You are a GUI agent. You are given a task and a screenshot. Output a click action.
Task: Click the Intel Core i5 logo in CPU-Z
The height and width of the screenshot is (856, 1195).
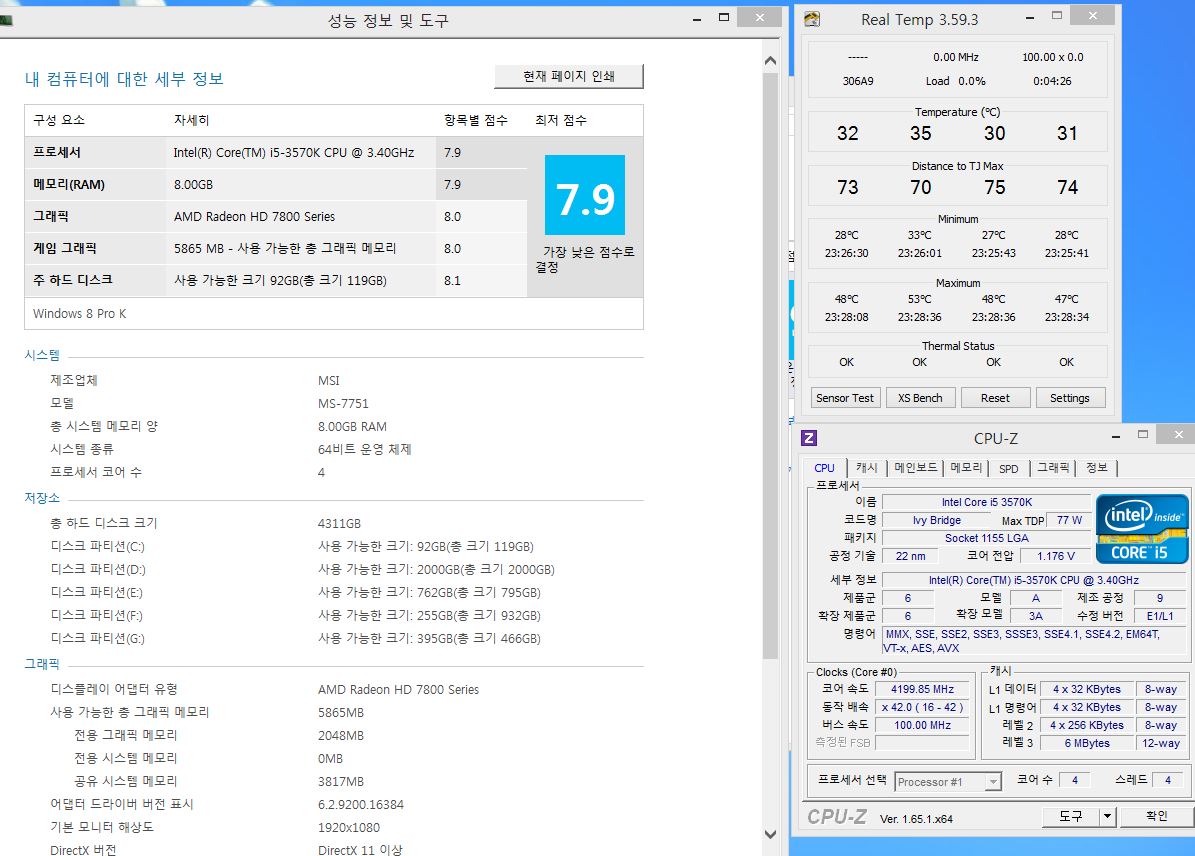pos(1142,529)
